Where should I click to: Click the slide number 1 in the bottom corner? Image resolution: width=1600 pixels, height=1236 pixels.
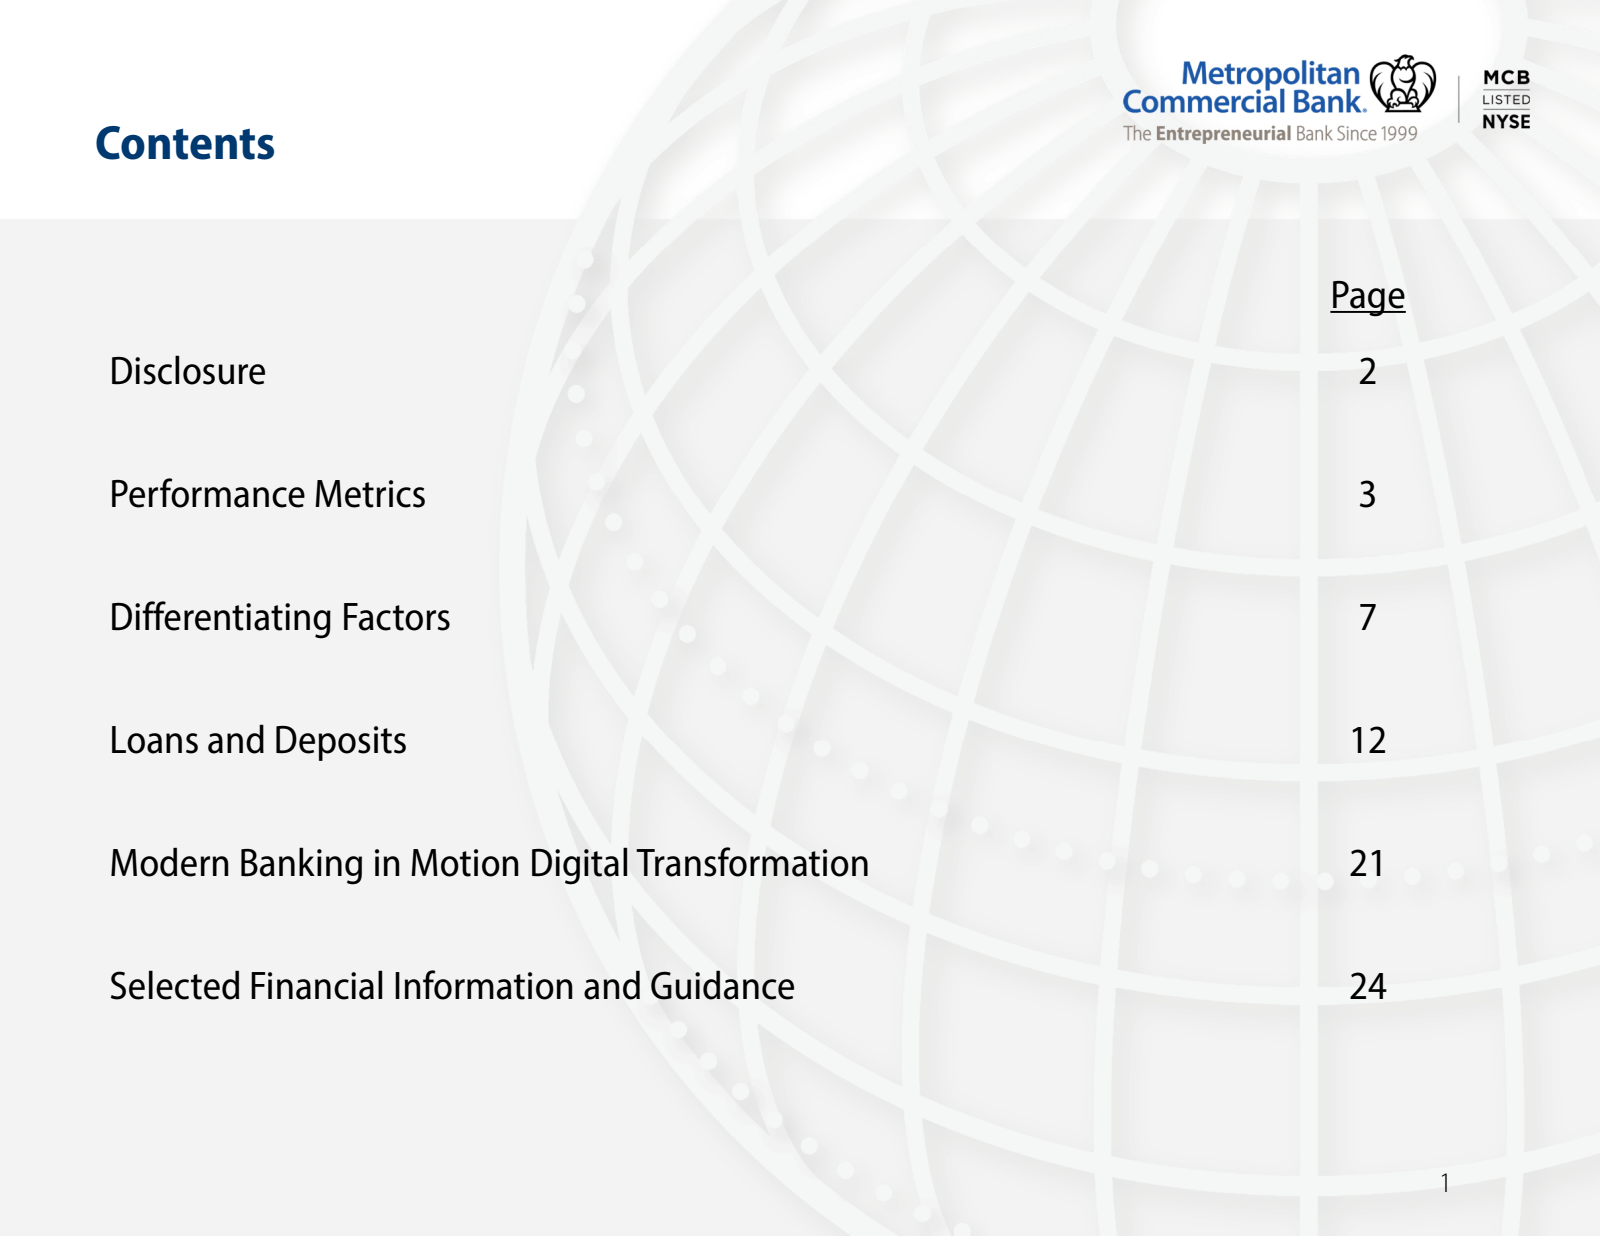point(1445,1183)
